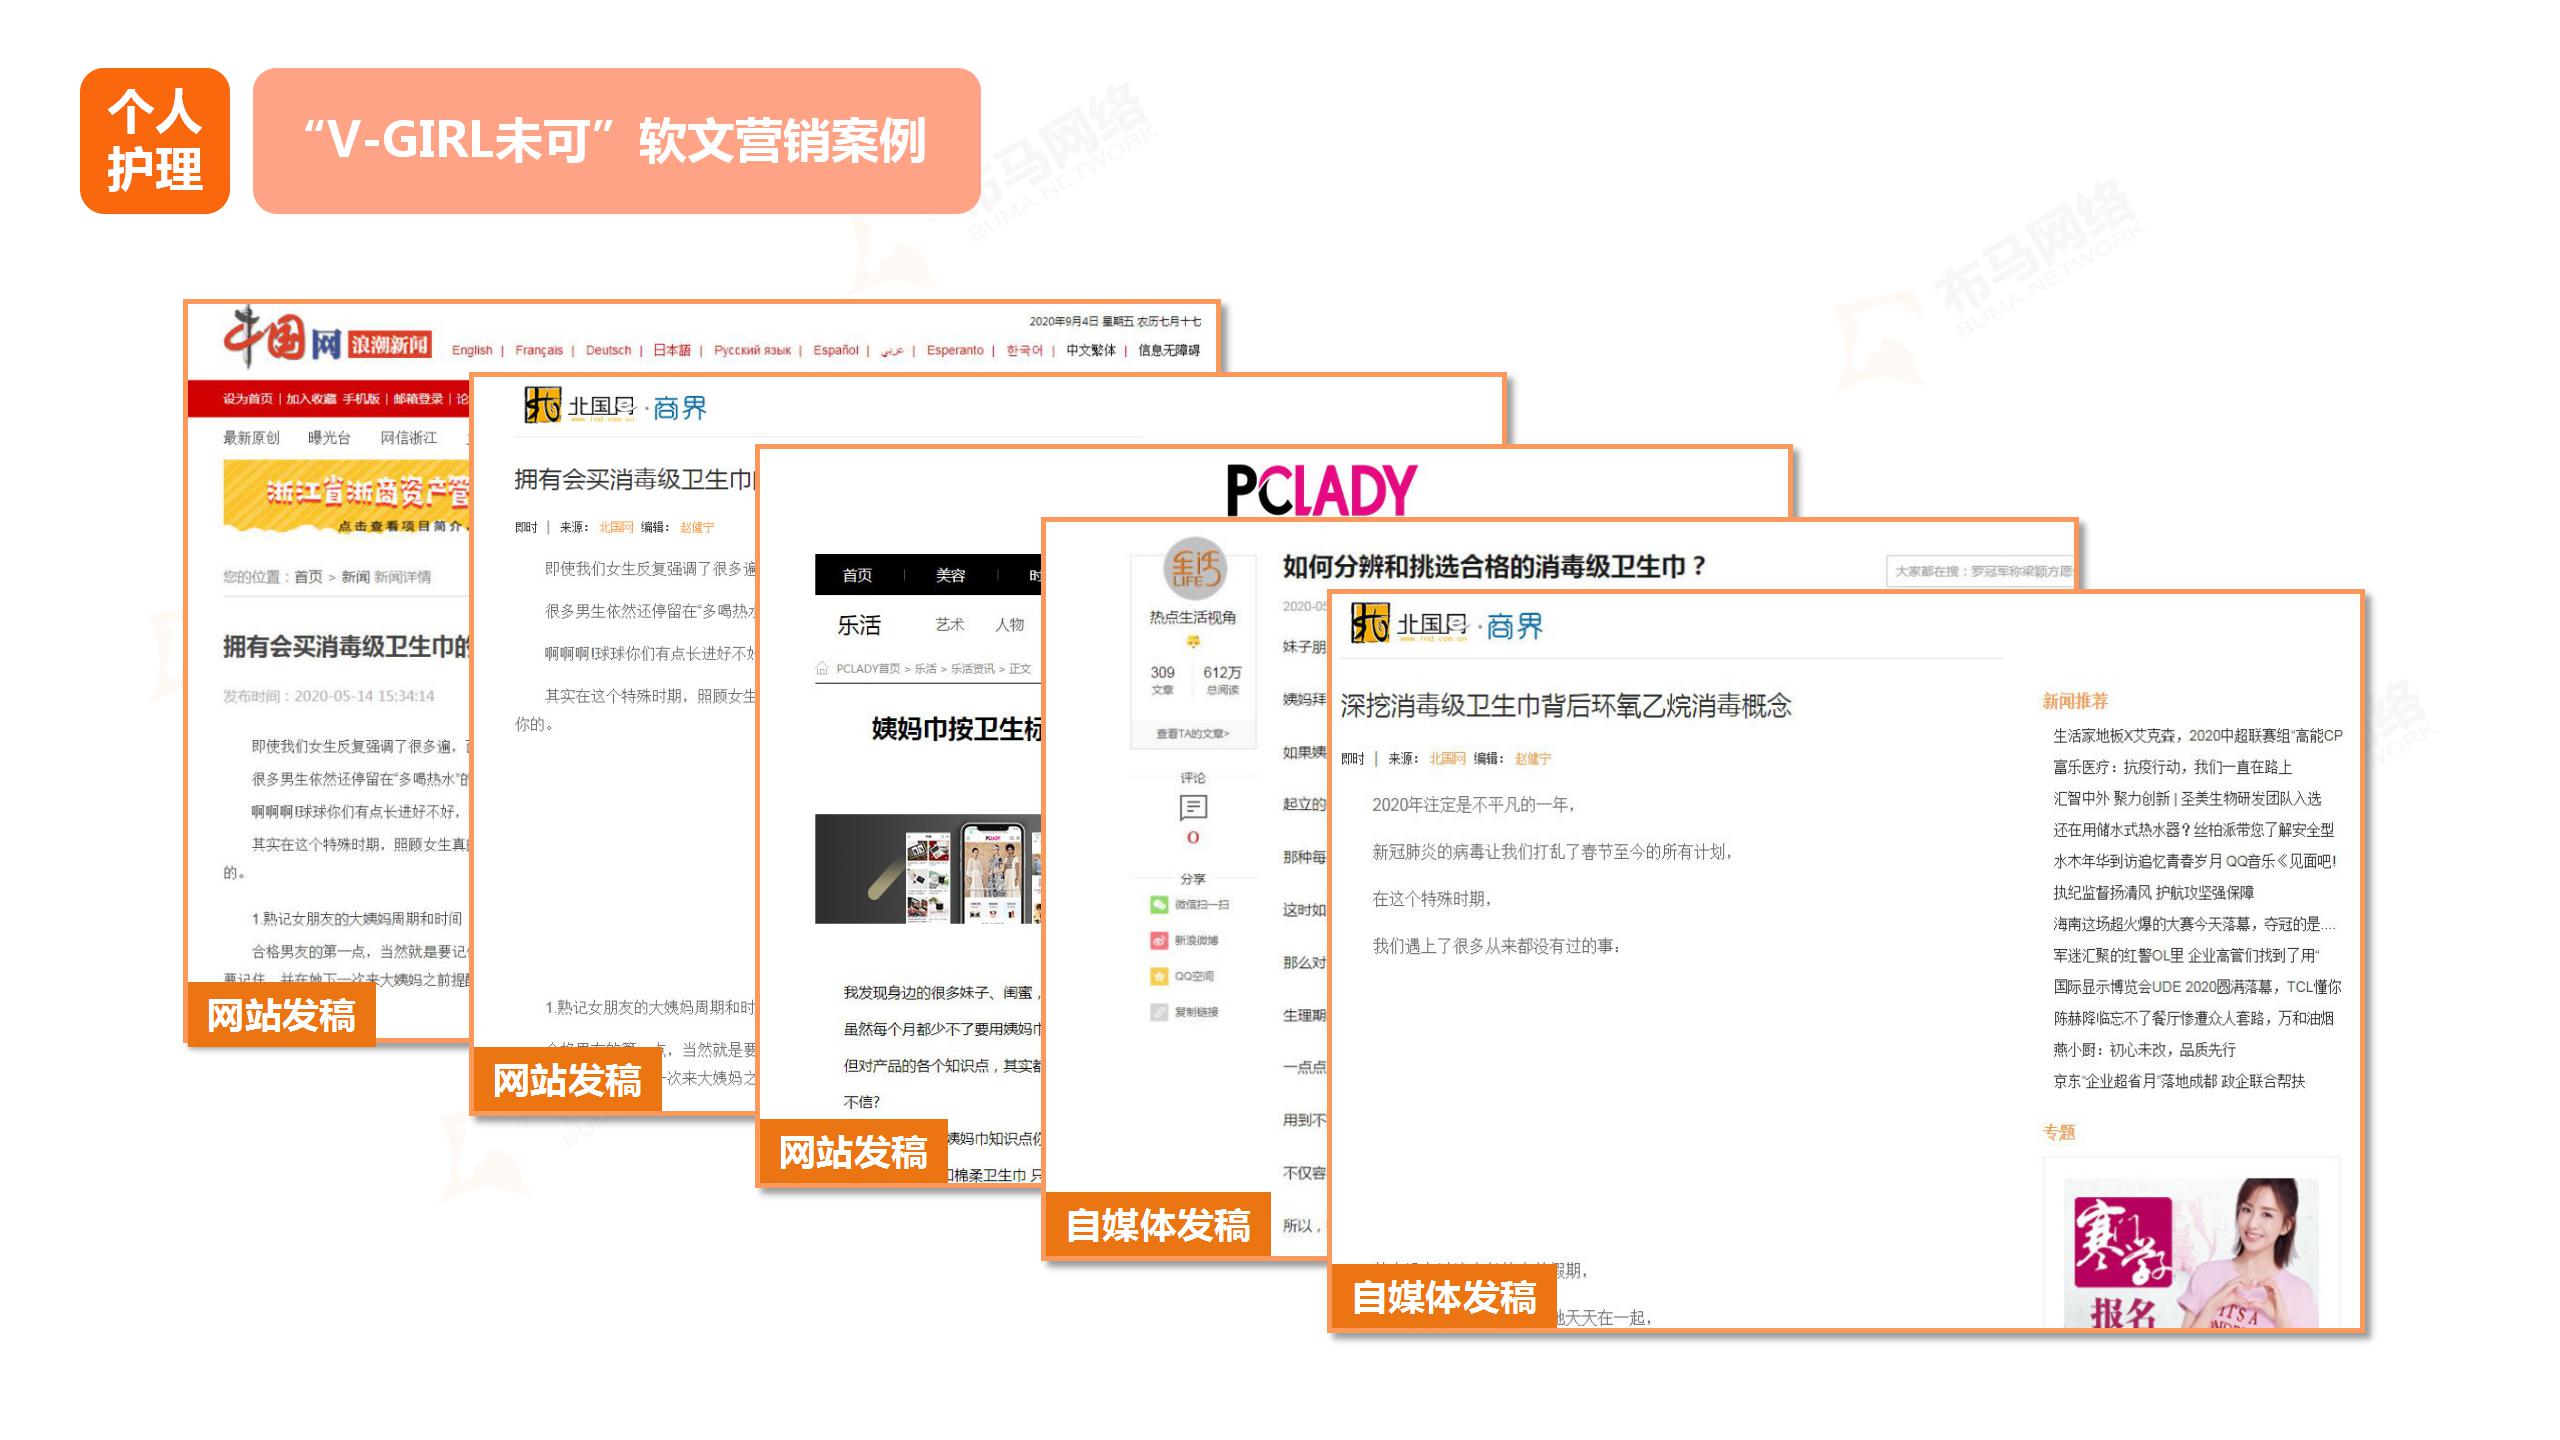The height and width of the screenshot is (1440, 2560).
Task: Click the 深挖消毒级卫生巾背后环氧乙烷消毒概念 headline
Action: click(x=1566, y=706)
